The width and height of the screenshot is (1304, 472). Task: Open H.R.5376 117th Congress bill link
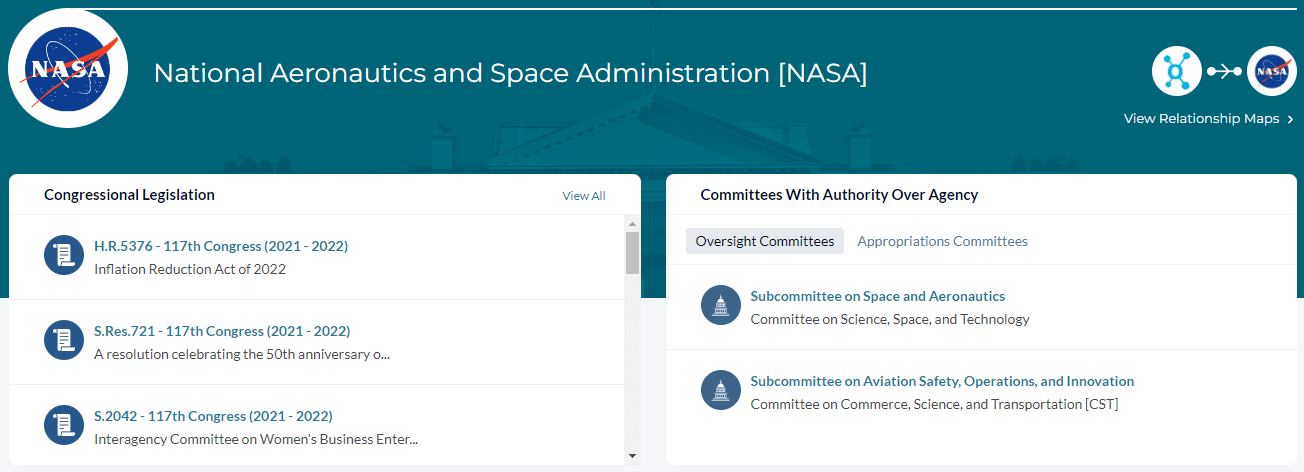point(221,246)
